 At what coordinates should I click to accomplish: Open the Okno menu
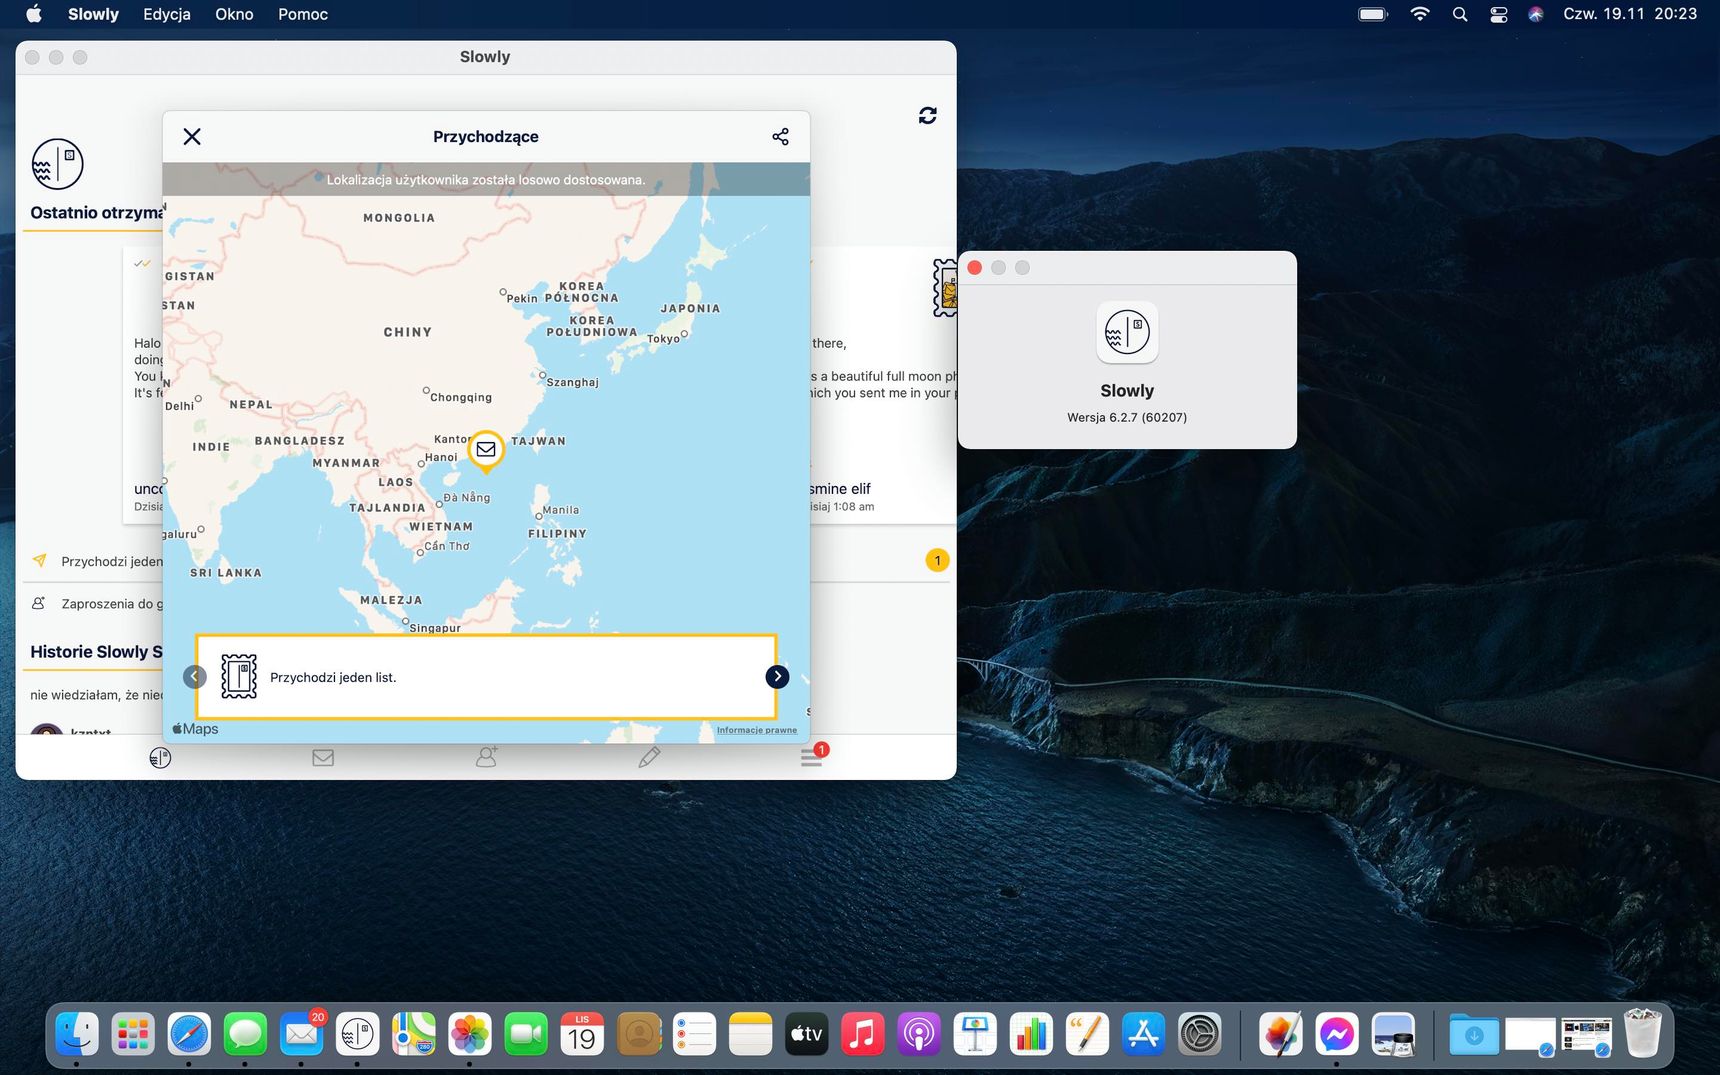coord(234,14)
